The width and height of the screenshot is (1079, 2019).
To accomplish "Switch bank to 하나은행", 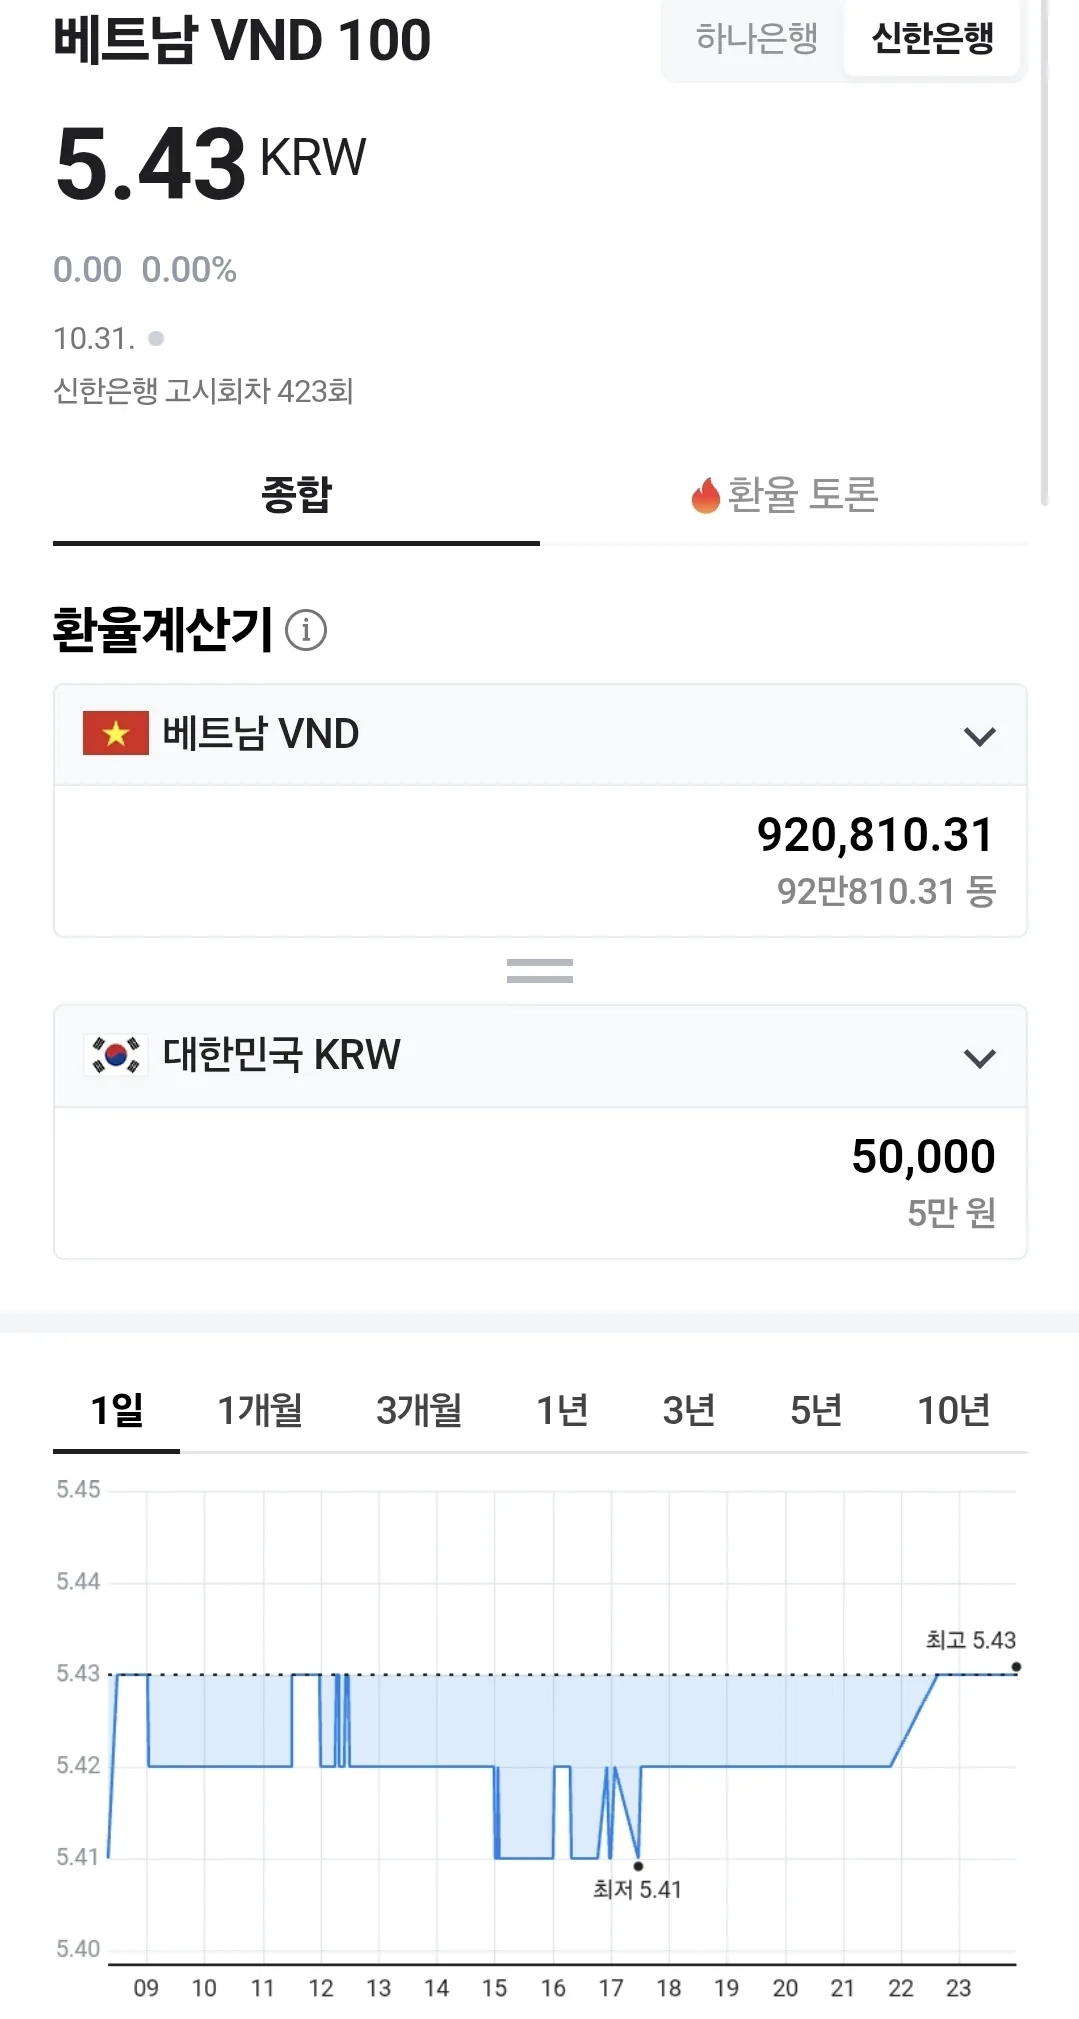I will click(x=756, y=39).
